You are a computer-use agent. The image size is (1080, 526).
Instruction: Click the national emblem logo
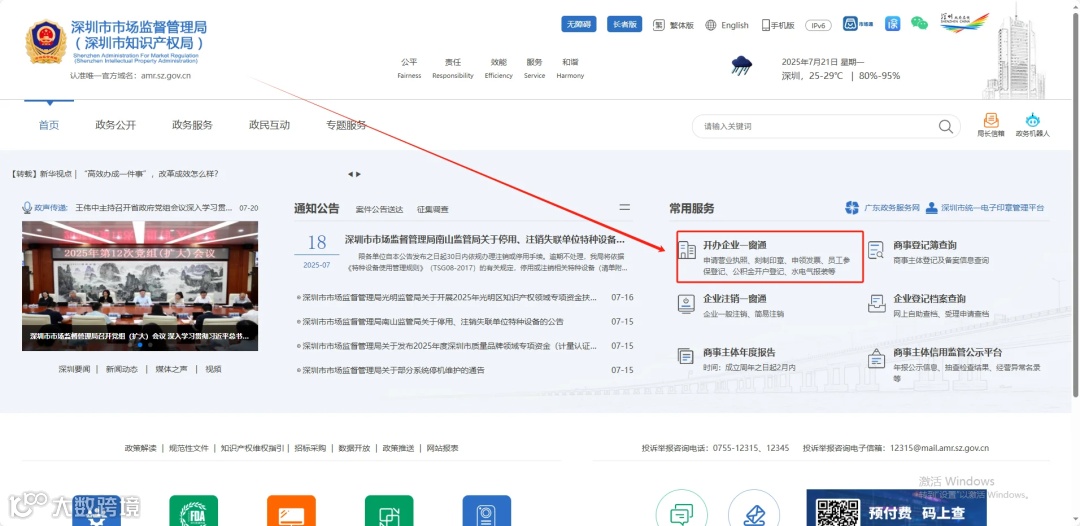[46, 42]
